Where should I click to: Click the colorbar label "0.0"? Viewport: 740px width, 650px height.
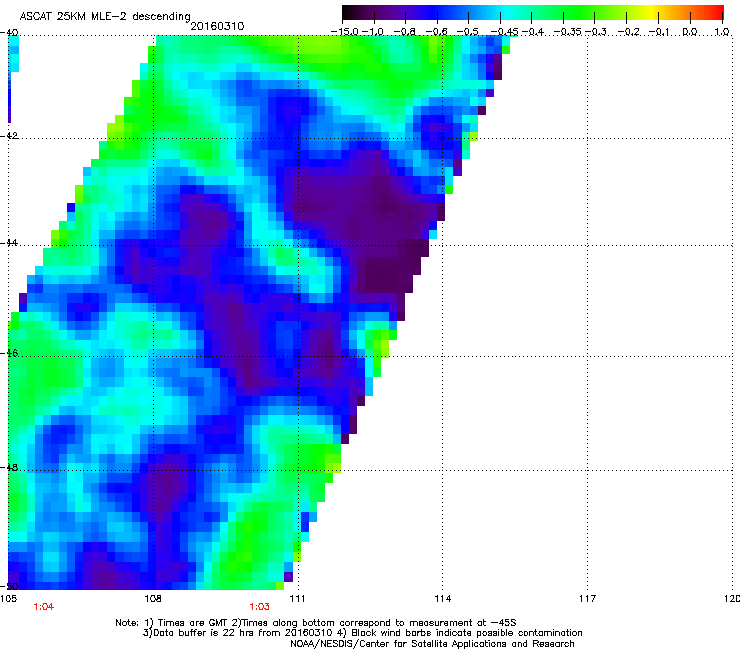(x=690, y=32)
